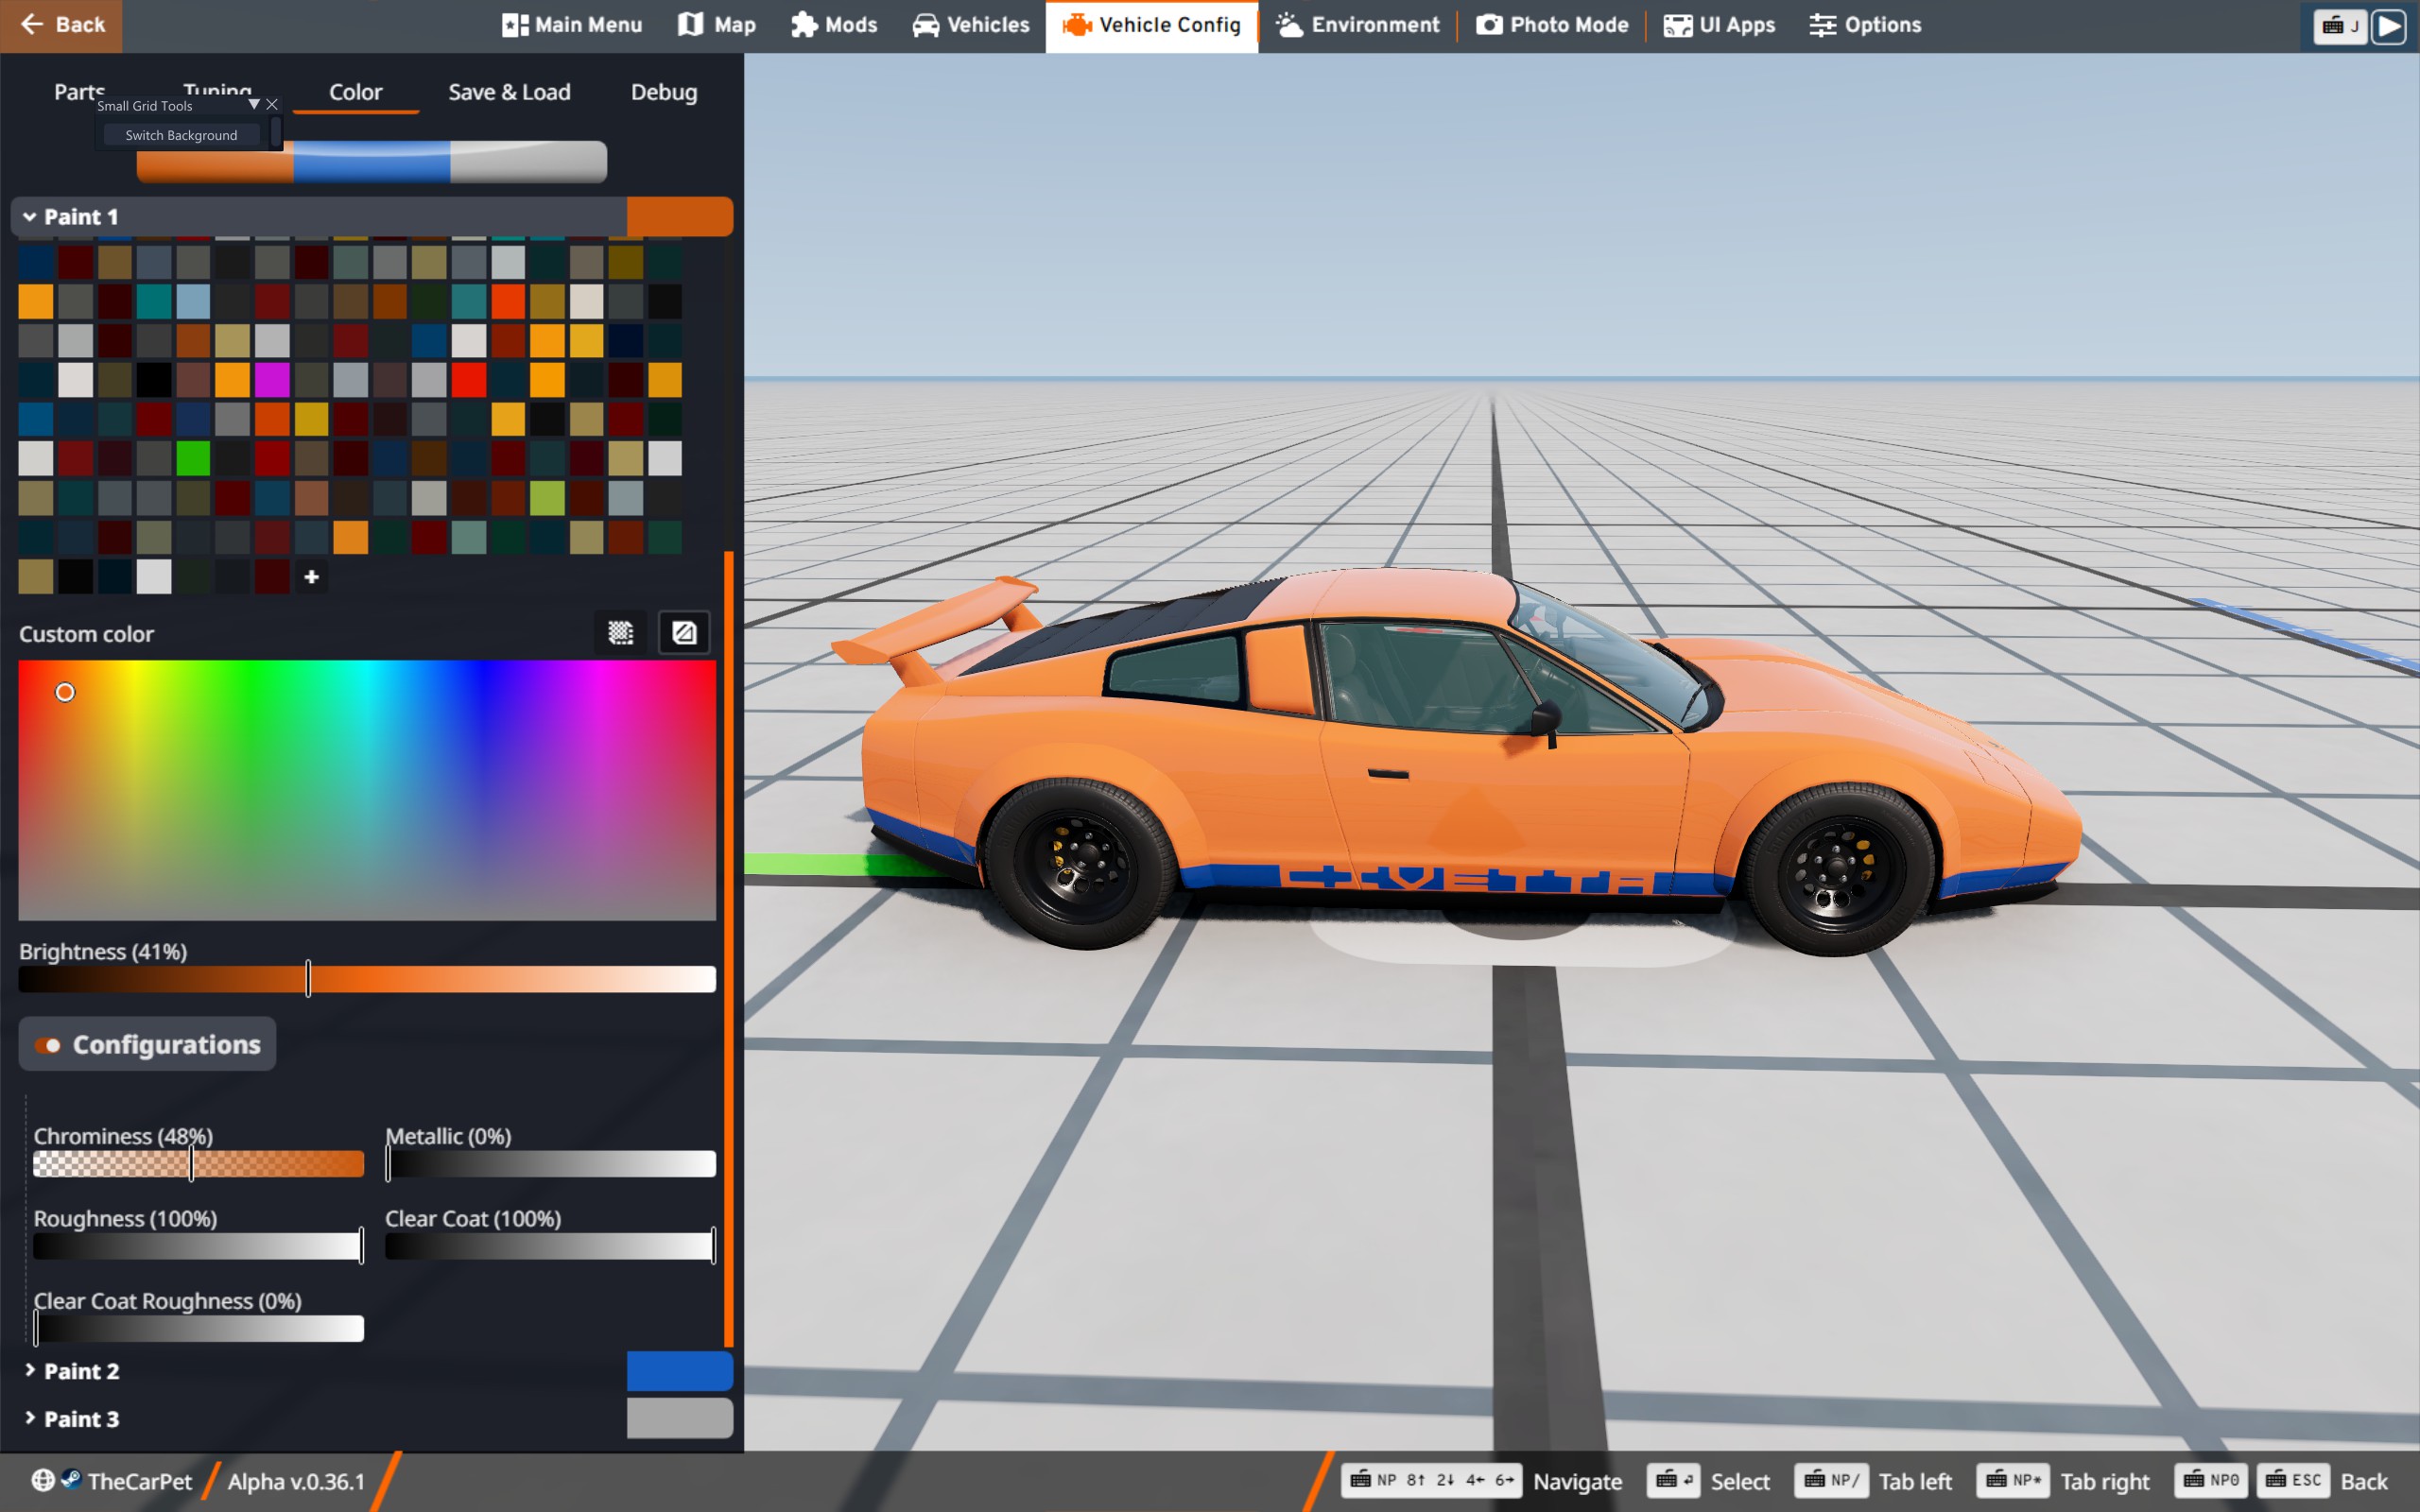
Task: Open the Photo Mode camera icon
Action: pyautogui.click(x=1489, y=25)
